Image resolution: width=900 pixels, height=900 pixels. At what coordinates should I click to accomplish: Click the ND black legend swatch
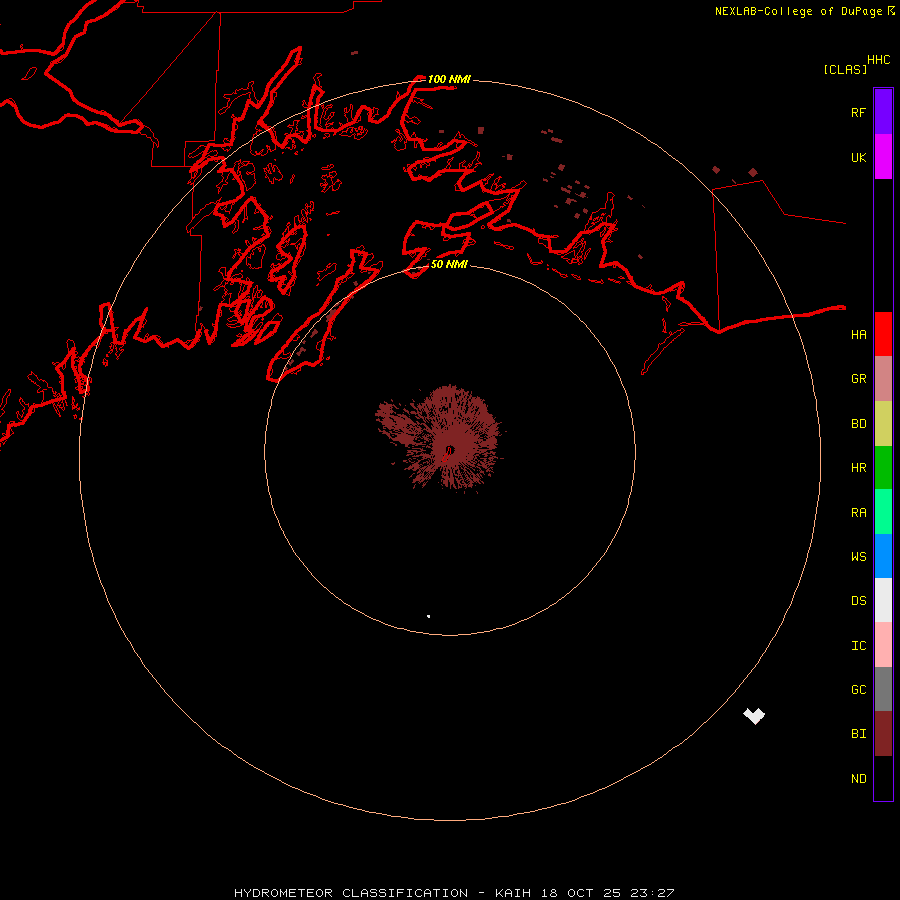[x=883, y=778]
